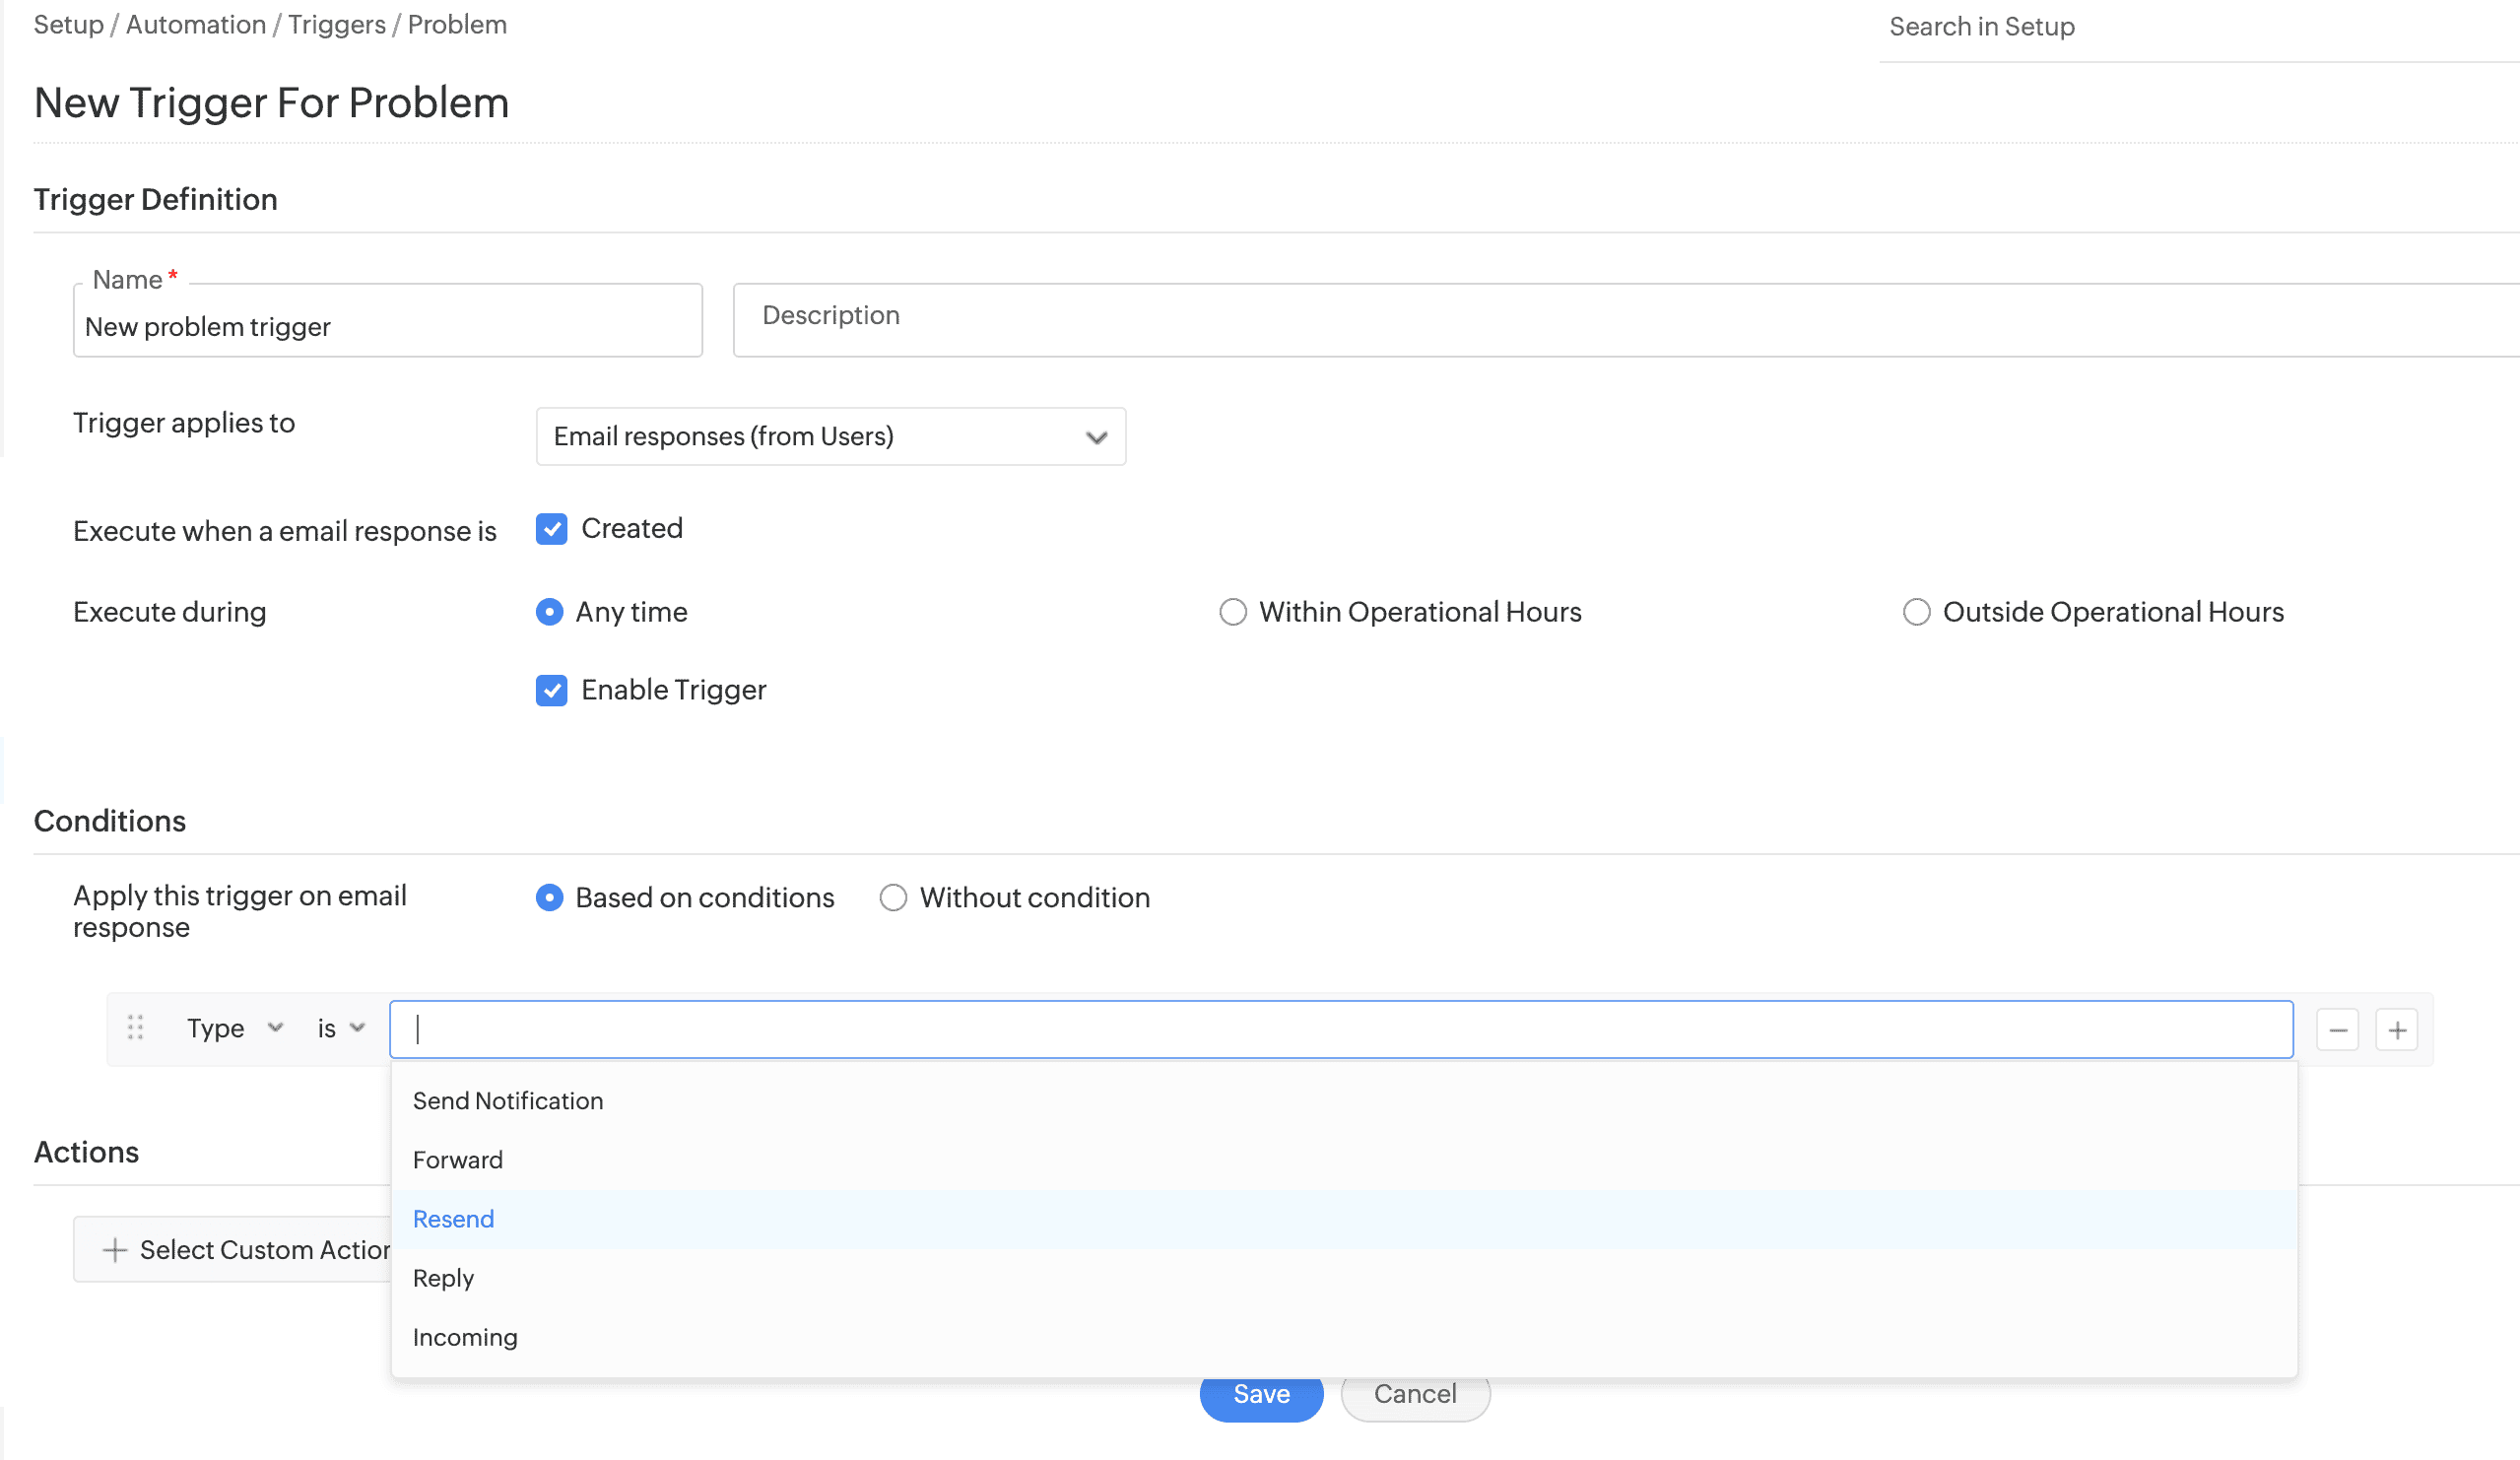The image size is (2520, 1460).
Task: Click the drag handle grip icon
Action: pos(136,1029)
